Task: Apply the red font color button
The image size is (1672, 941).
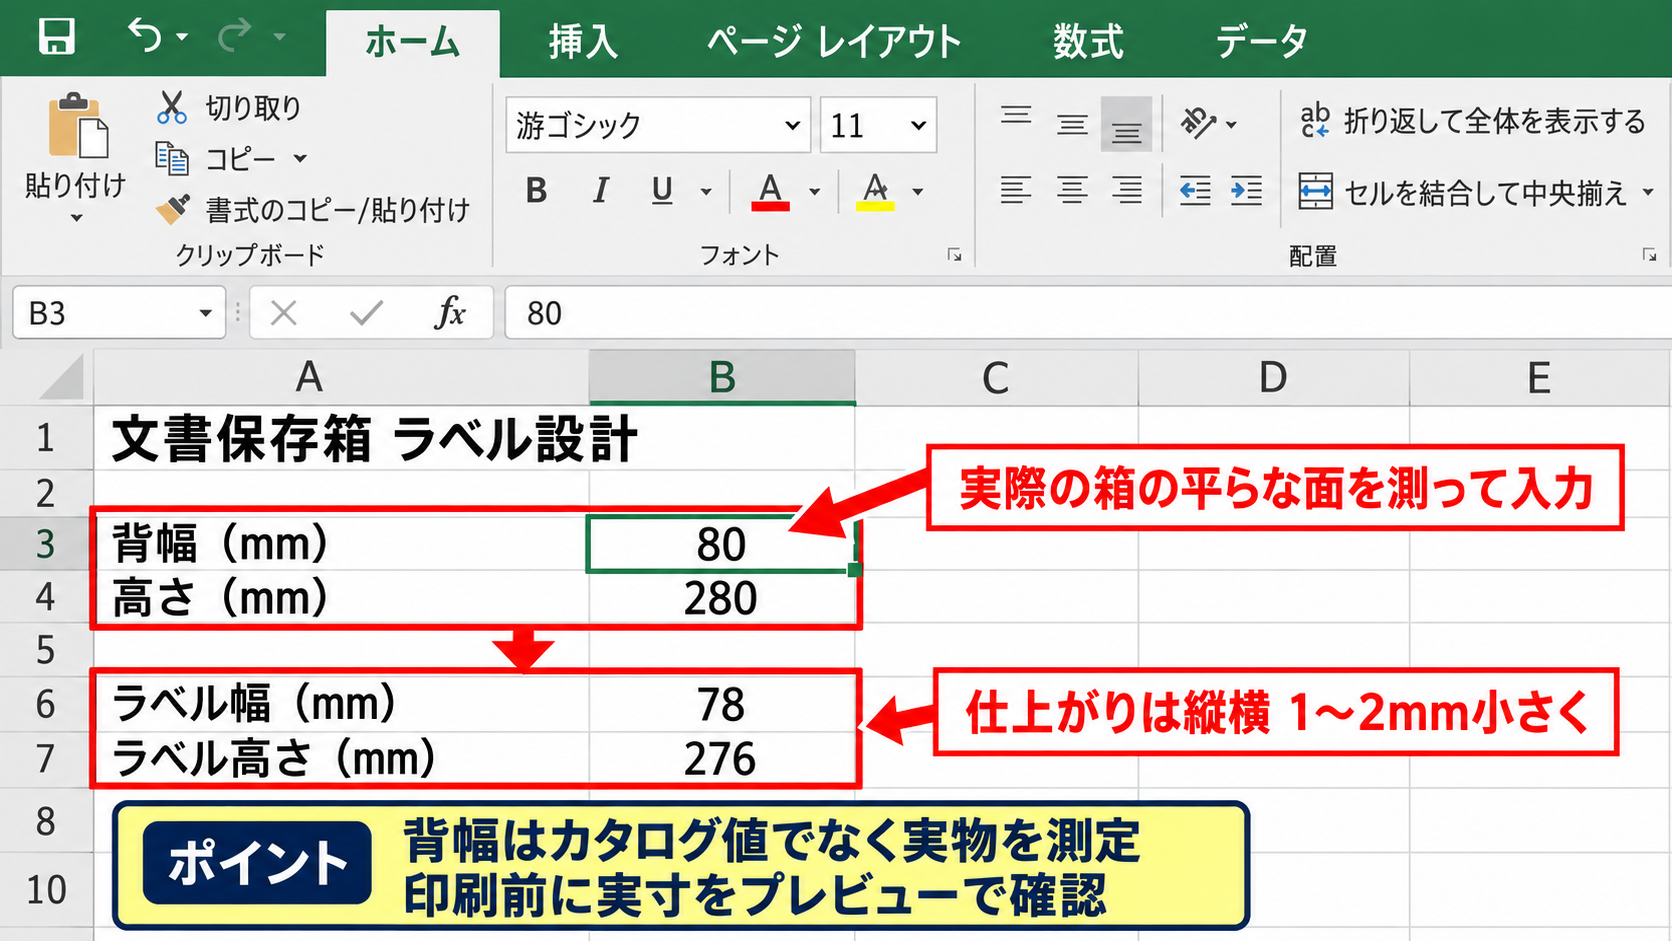Action: point(770,191)
